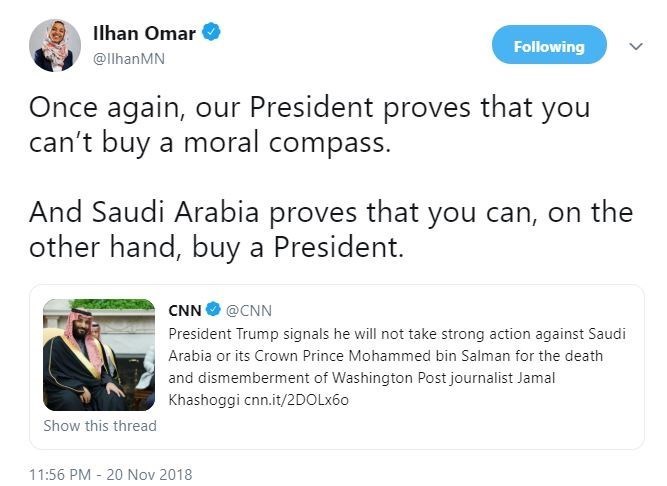The width and height of the screenshot is (667, 486).
Task: Click the CNN verified badge
Action: (214, 311)
